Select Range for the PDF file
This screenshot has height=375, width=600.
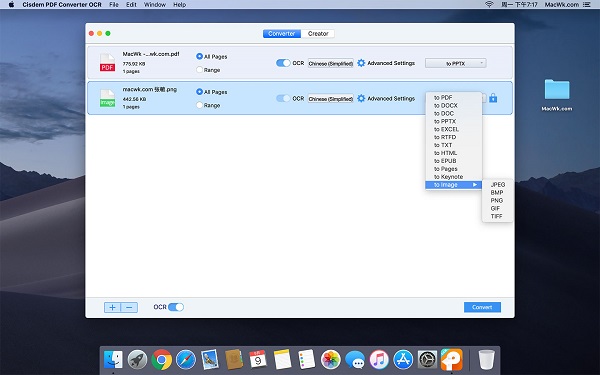pyautogui.click(x=199, y=70)
